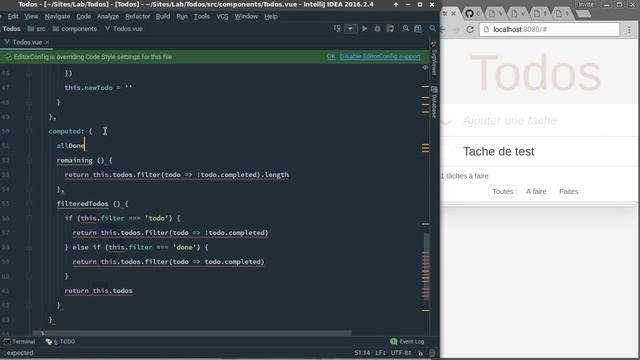Viewport: 640px width, 360px height.
Task: Close the active browser tab
Action: (453, 14)
